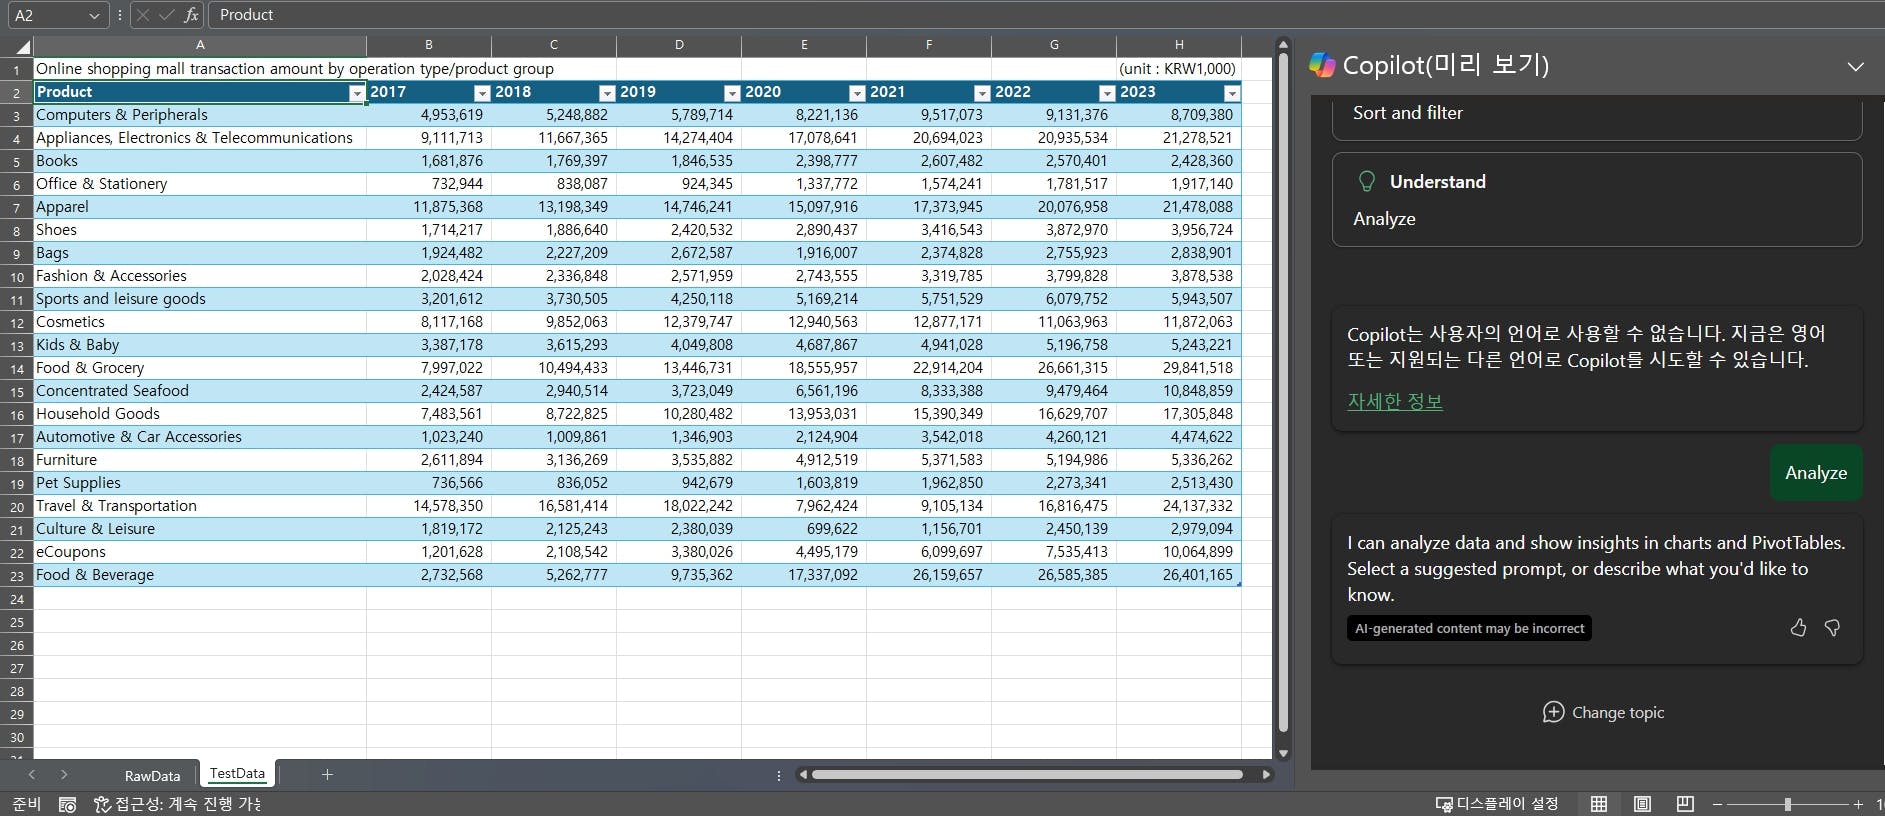1885x816 pixels.
Task: Click the sheet tab bar split handle dots
Action: (x=779, y=775)
